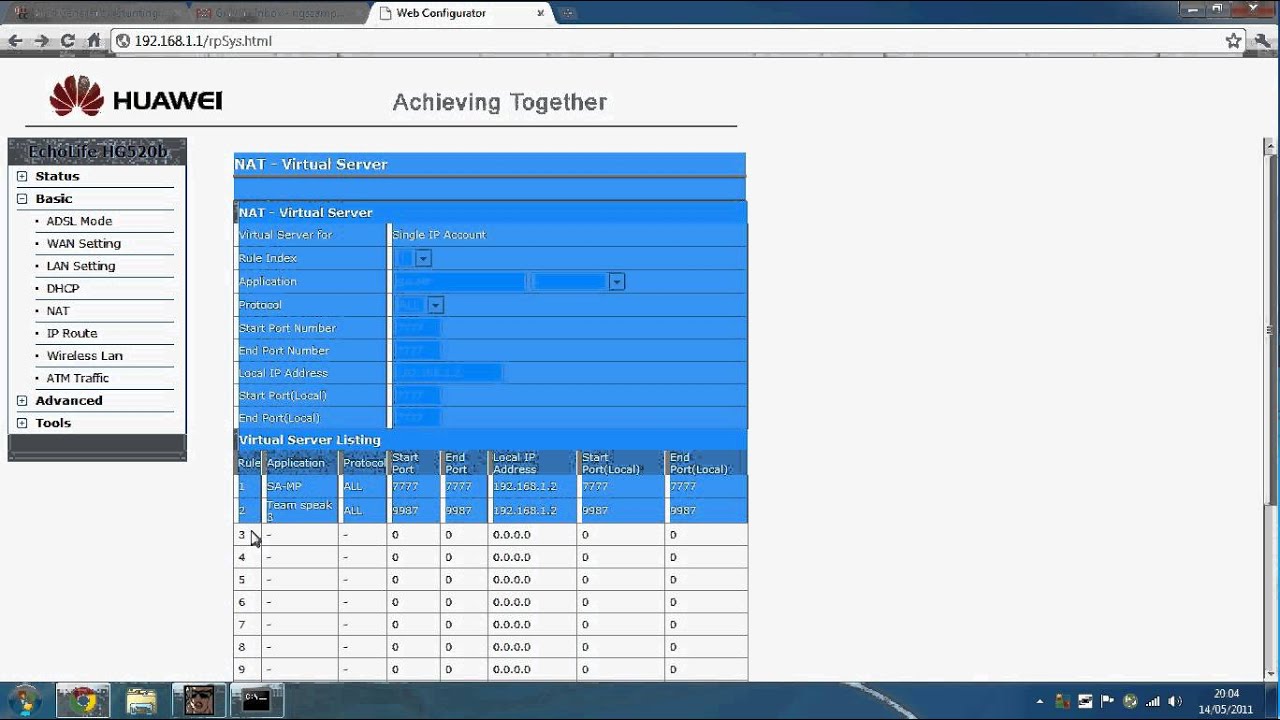Image resolution: width=1280 pixels, height=720 pixels.
Task: Open the Windows Start menu
Action: pyautogui.click(x=24, y=700)
